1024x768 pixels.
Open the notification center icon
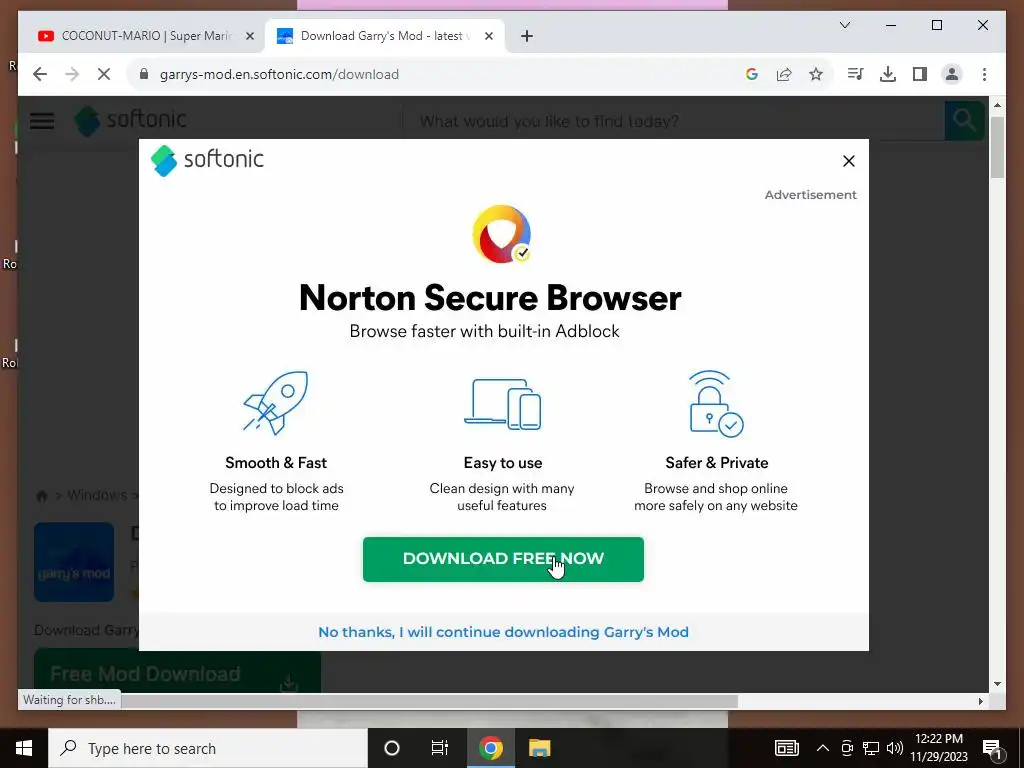coord(992,748)
